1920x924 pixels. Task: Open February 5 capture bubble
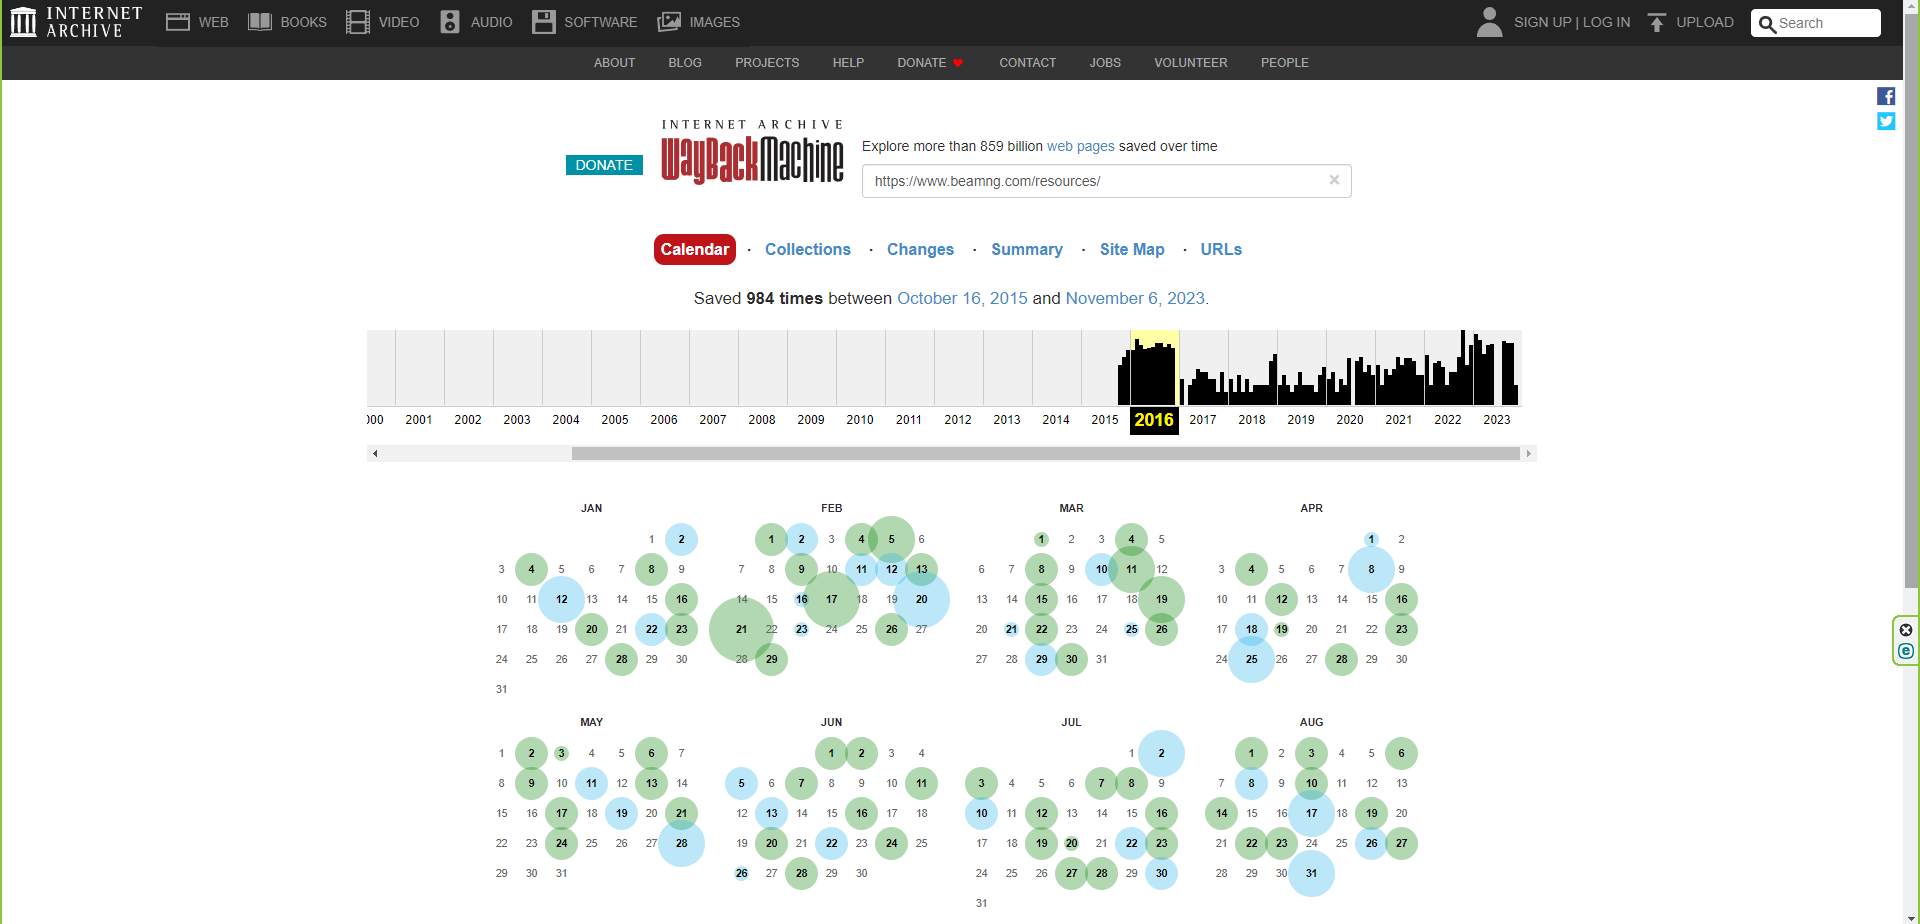891,539
